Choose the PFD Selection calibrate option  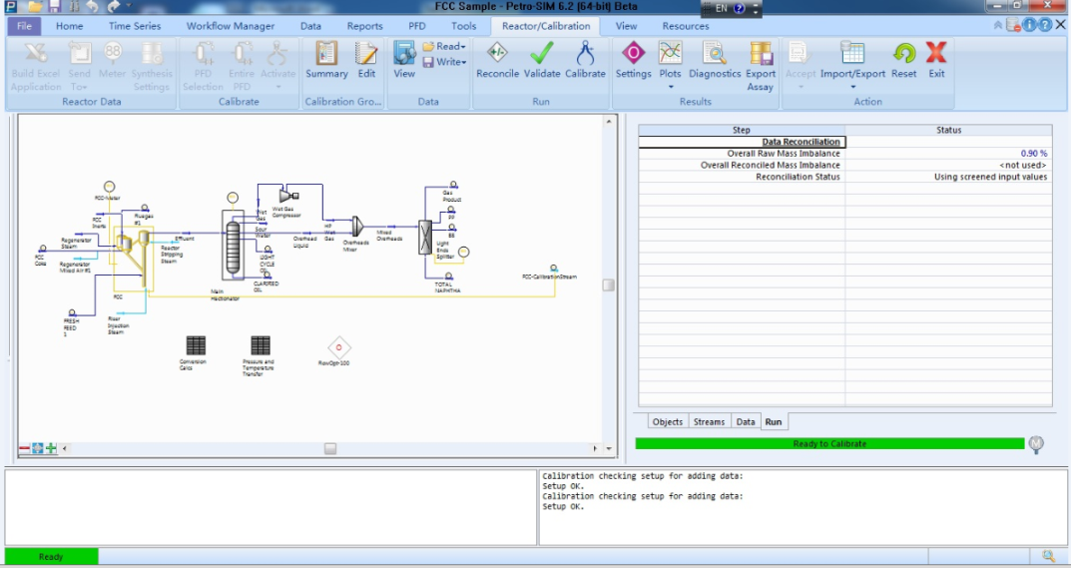(203, 66)
